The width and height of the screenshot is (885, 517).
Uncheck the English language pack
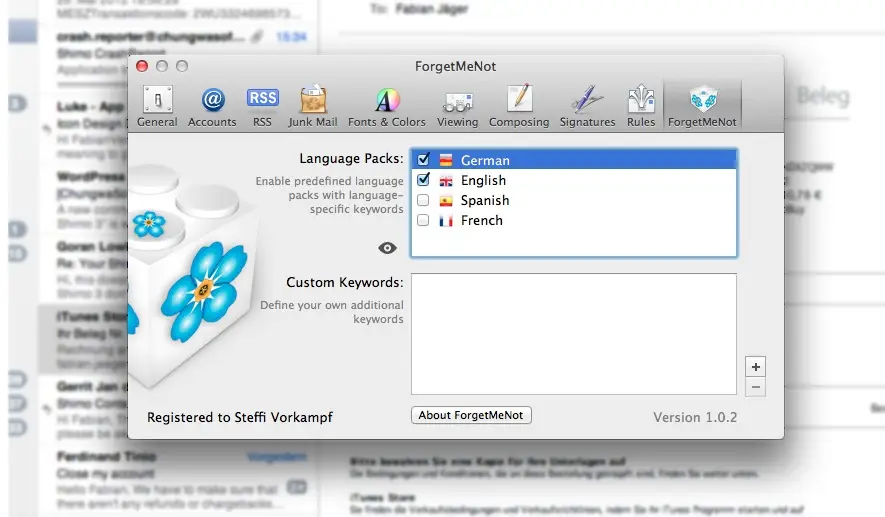pyautogui.click(x=423, y=180)
